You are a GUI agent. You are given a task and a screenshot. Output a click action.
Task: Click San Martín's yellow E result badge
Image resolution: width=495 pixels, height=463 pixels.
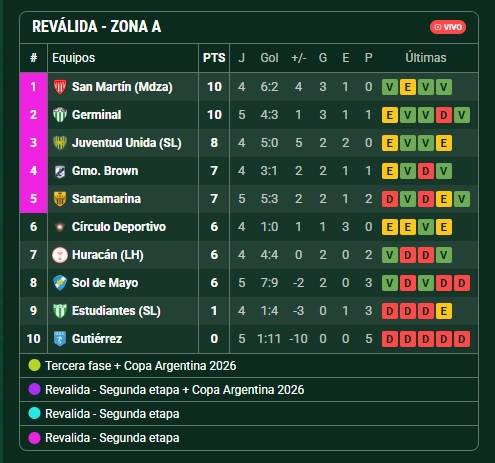[408, 87]
